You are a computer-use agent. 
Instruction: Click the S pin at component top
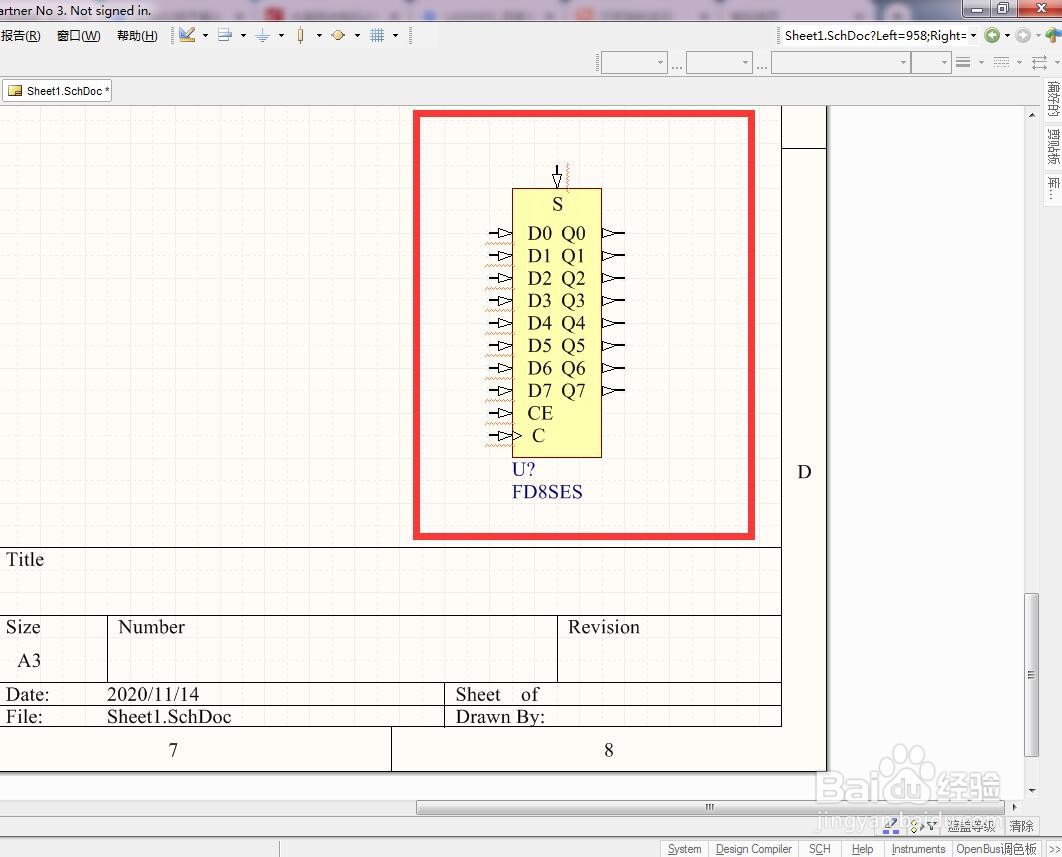pos(557,177)
